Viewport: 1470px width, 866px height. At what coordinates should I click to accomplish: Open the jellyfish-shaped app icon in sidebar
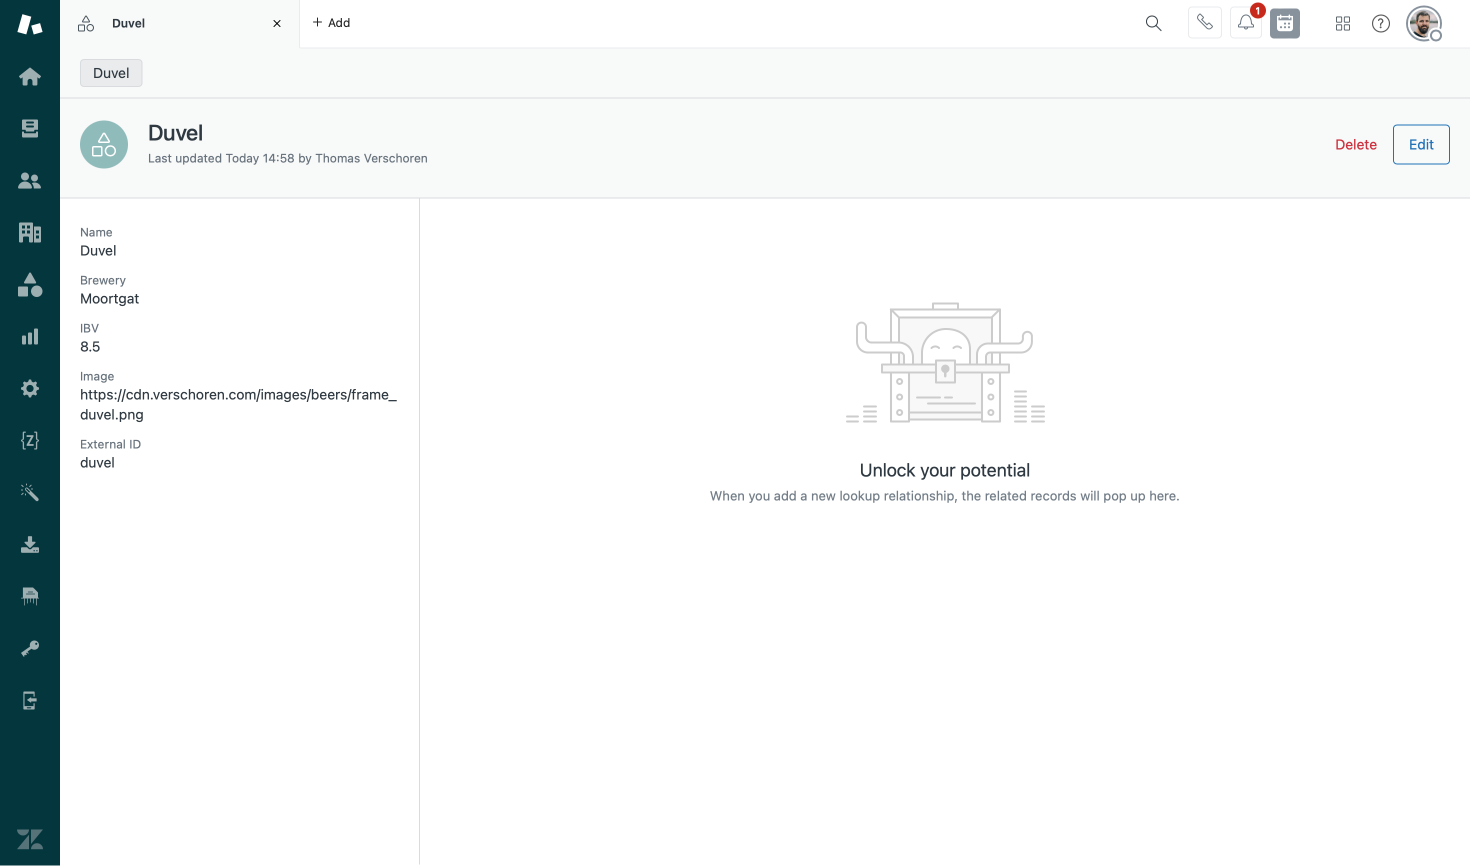[30, 596]
